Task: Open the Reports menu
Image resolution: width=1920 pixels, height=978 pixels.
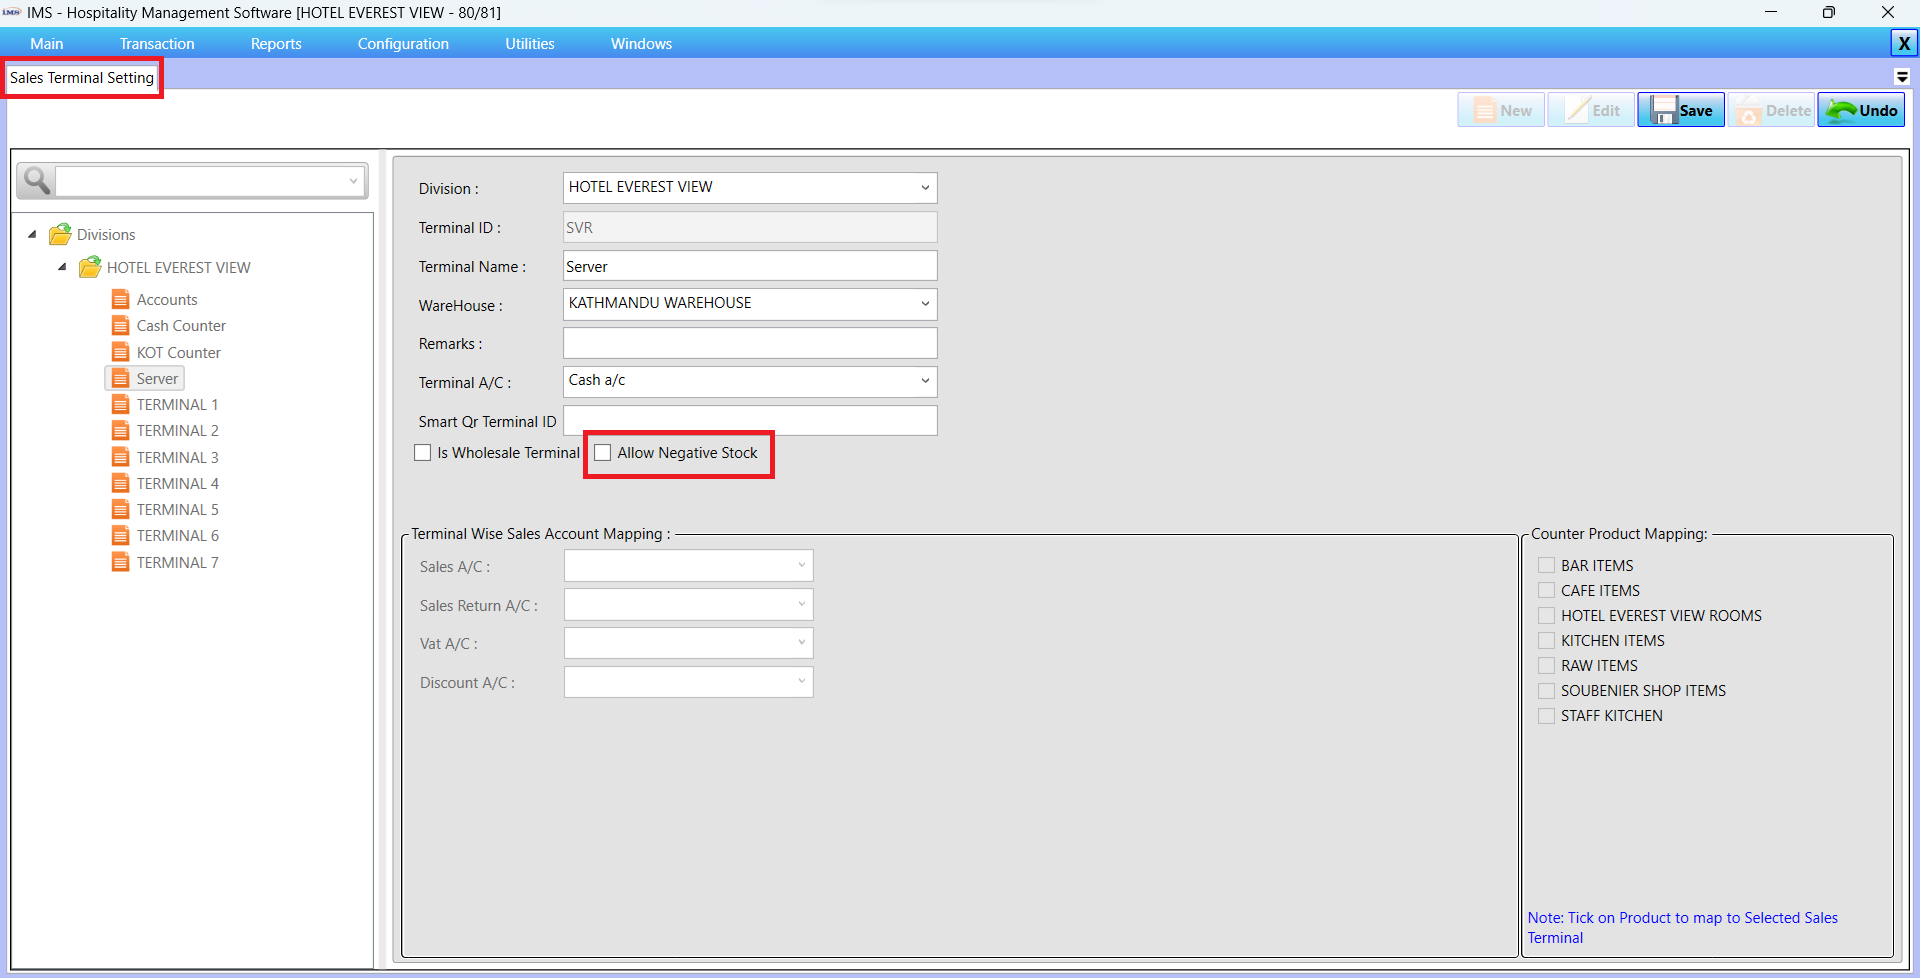Action: click(276, 43)
